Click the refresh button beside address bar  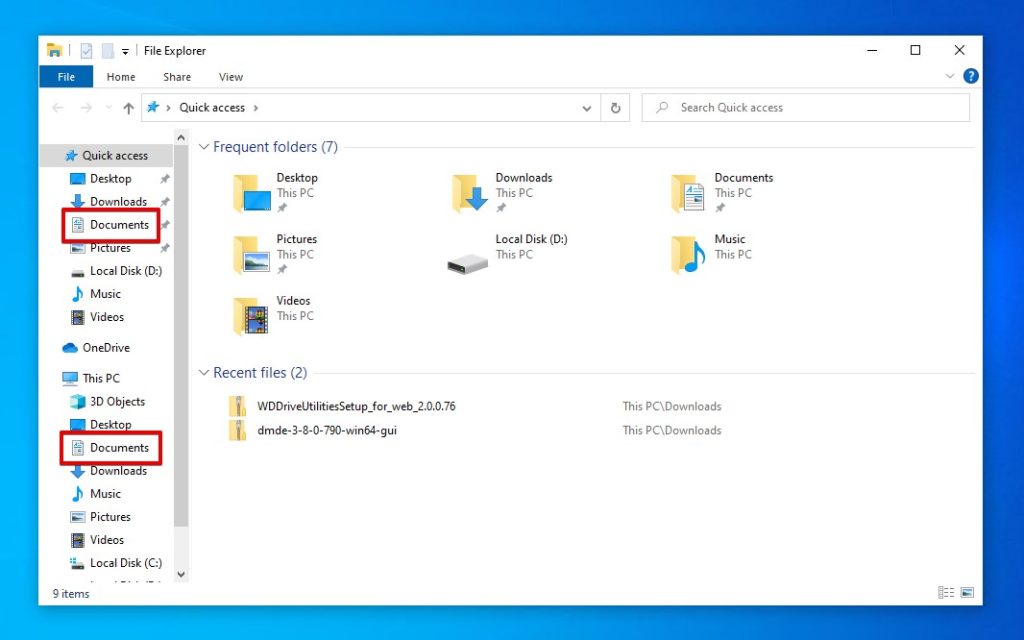[615, 108]
